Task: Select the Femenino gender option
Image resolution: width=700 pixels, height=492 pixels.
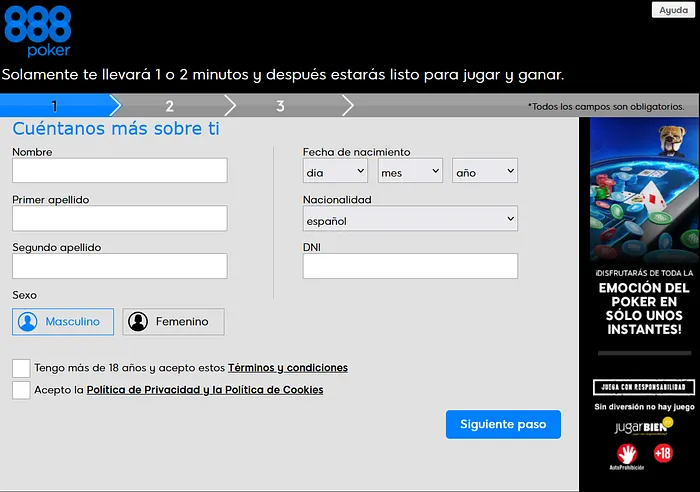Action: [x=173, y=322]
